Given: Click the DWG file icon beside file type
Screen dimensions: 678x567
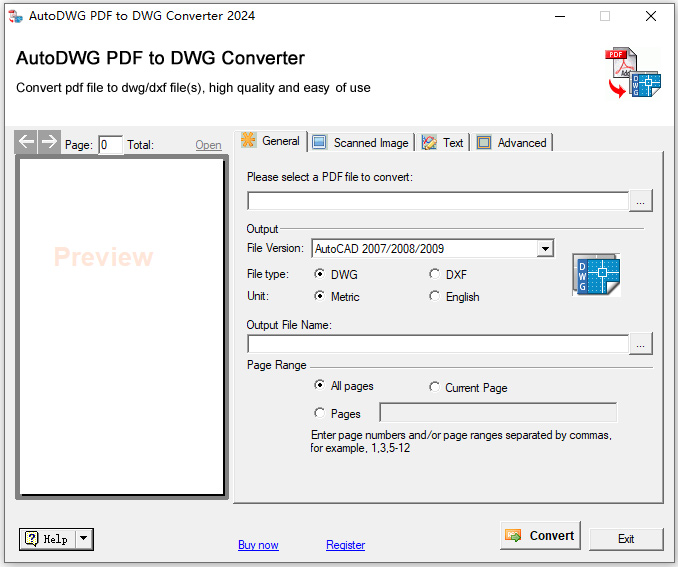Looking at the screenshot, I should coord(596,275).
